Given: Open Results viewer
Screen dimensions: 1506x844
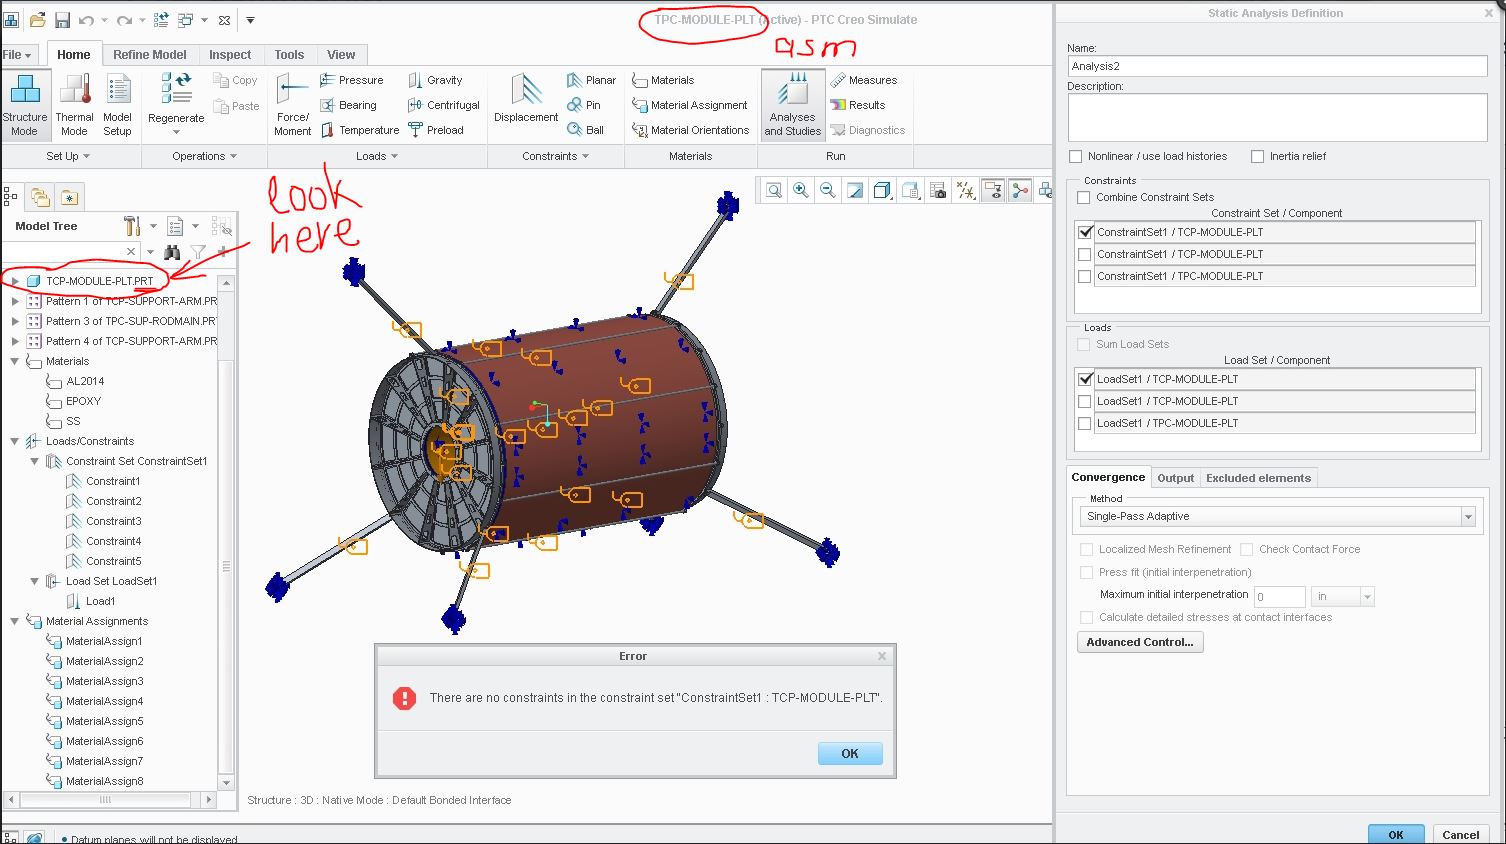Looking at the screenshot, I should (858, 105).
